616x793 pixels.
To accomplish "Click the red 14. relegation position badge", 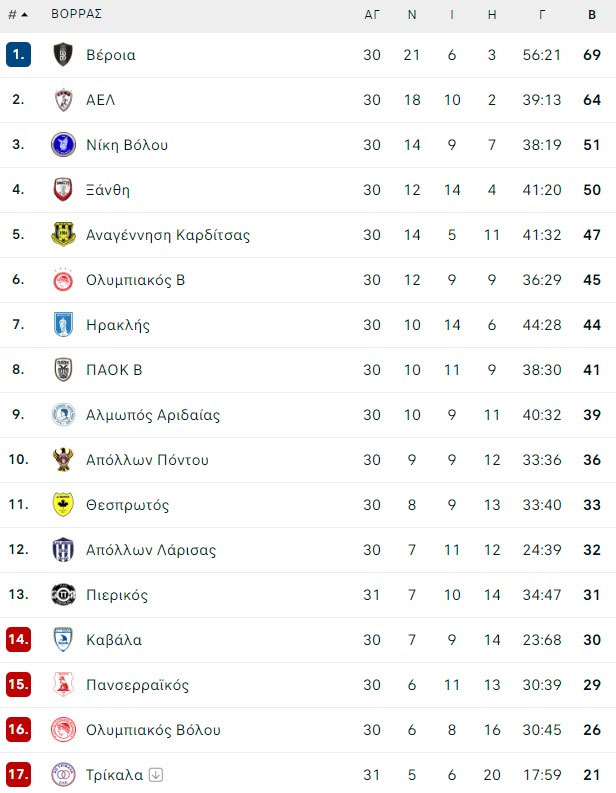I will click(x=18, y=640).
